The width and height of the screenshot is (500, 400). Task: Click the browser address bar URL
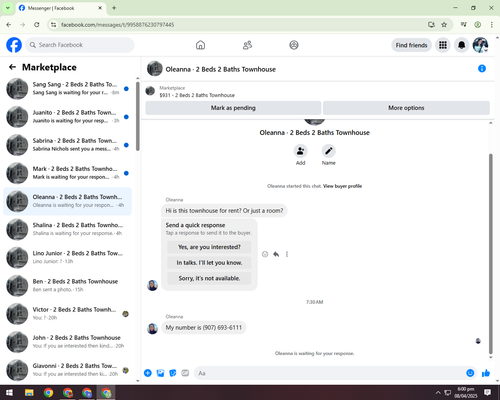[118, 25]
